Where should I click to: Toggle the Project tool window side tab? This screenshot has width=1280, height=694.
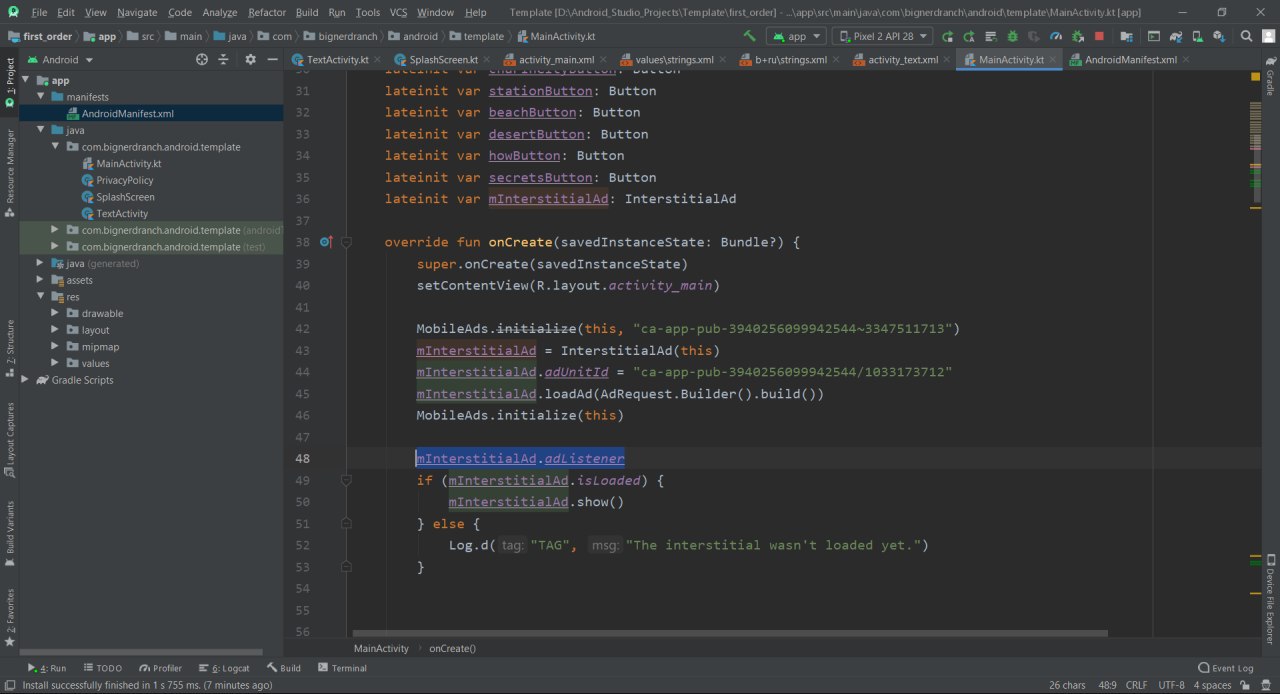[x=10, y=82]
